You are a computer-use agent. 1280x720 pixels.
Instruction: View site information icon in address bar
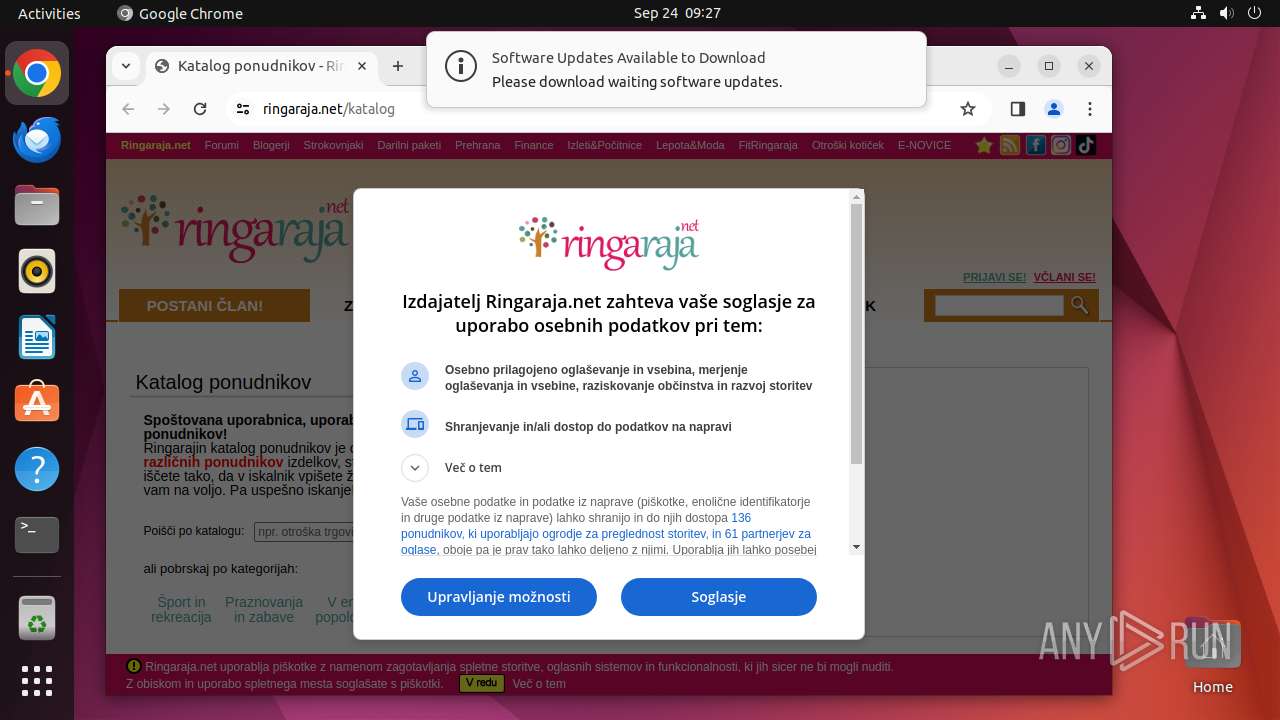[x=243, y=109]
